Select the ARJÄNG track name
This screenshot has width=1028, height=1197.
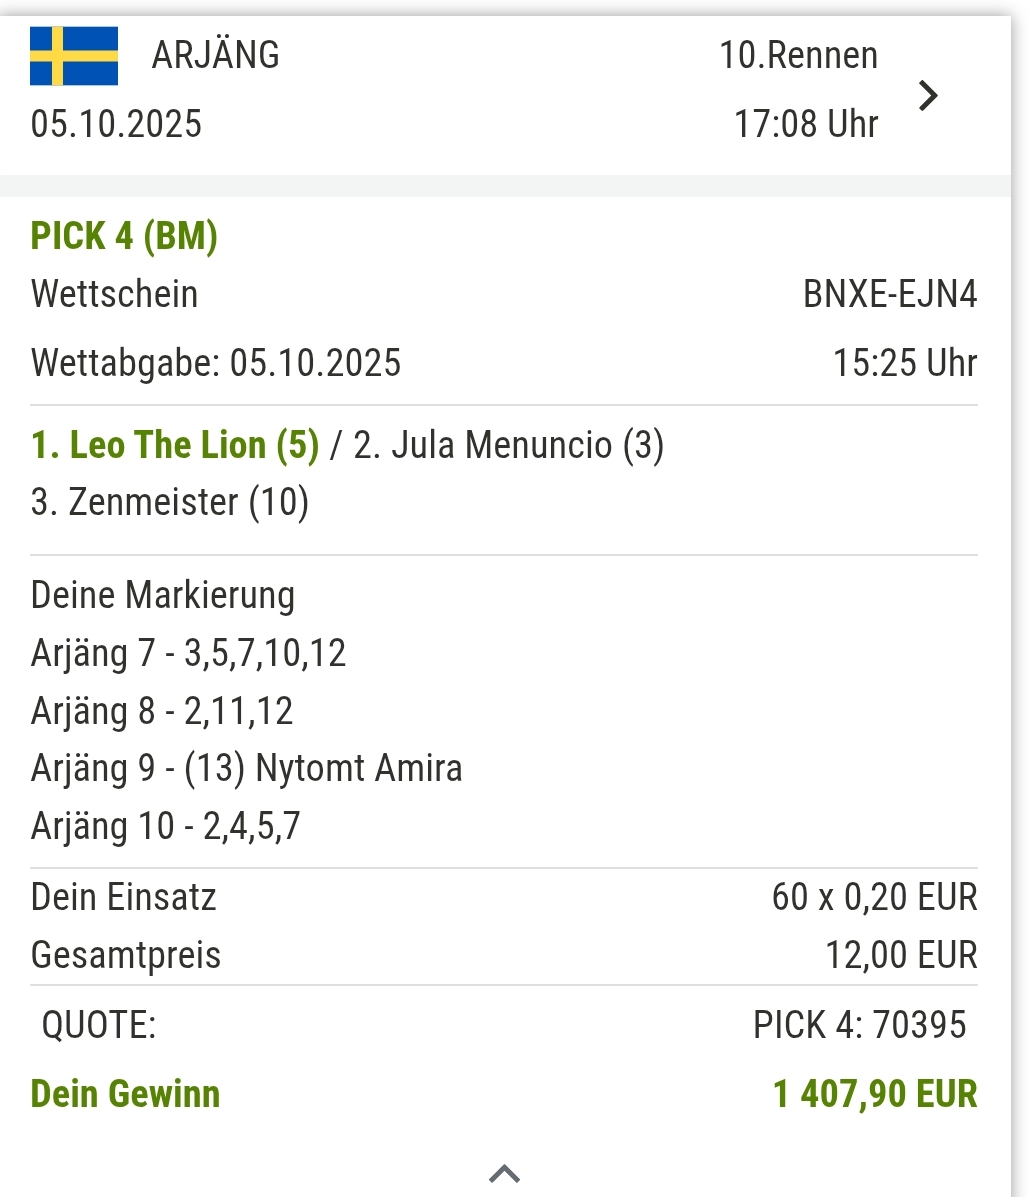click(x=215, y=55)
